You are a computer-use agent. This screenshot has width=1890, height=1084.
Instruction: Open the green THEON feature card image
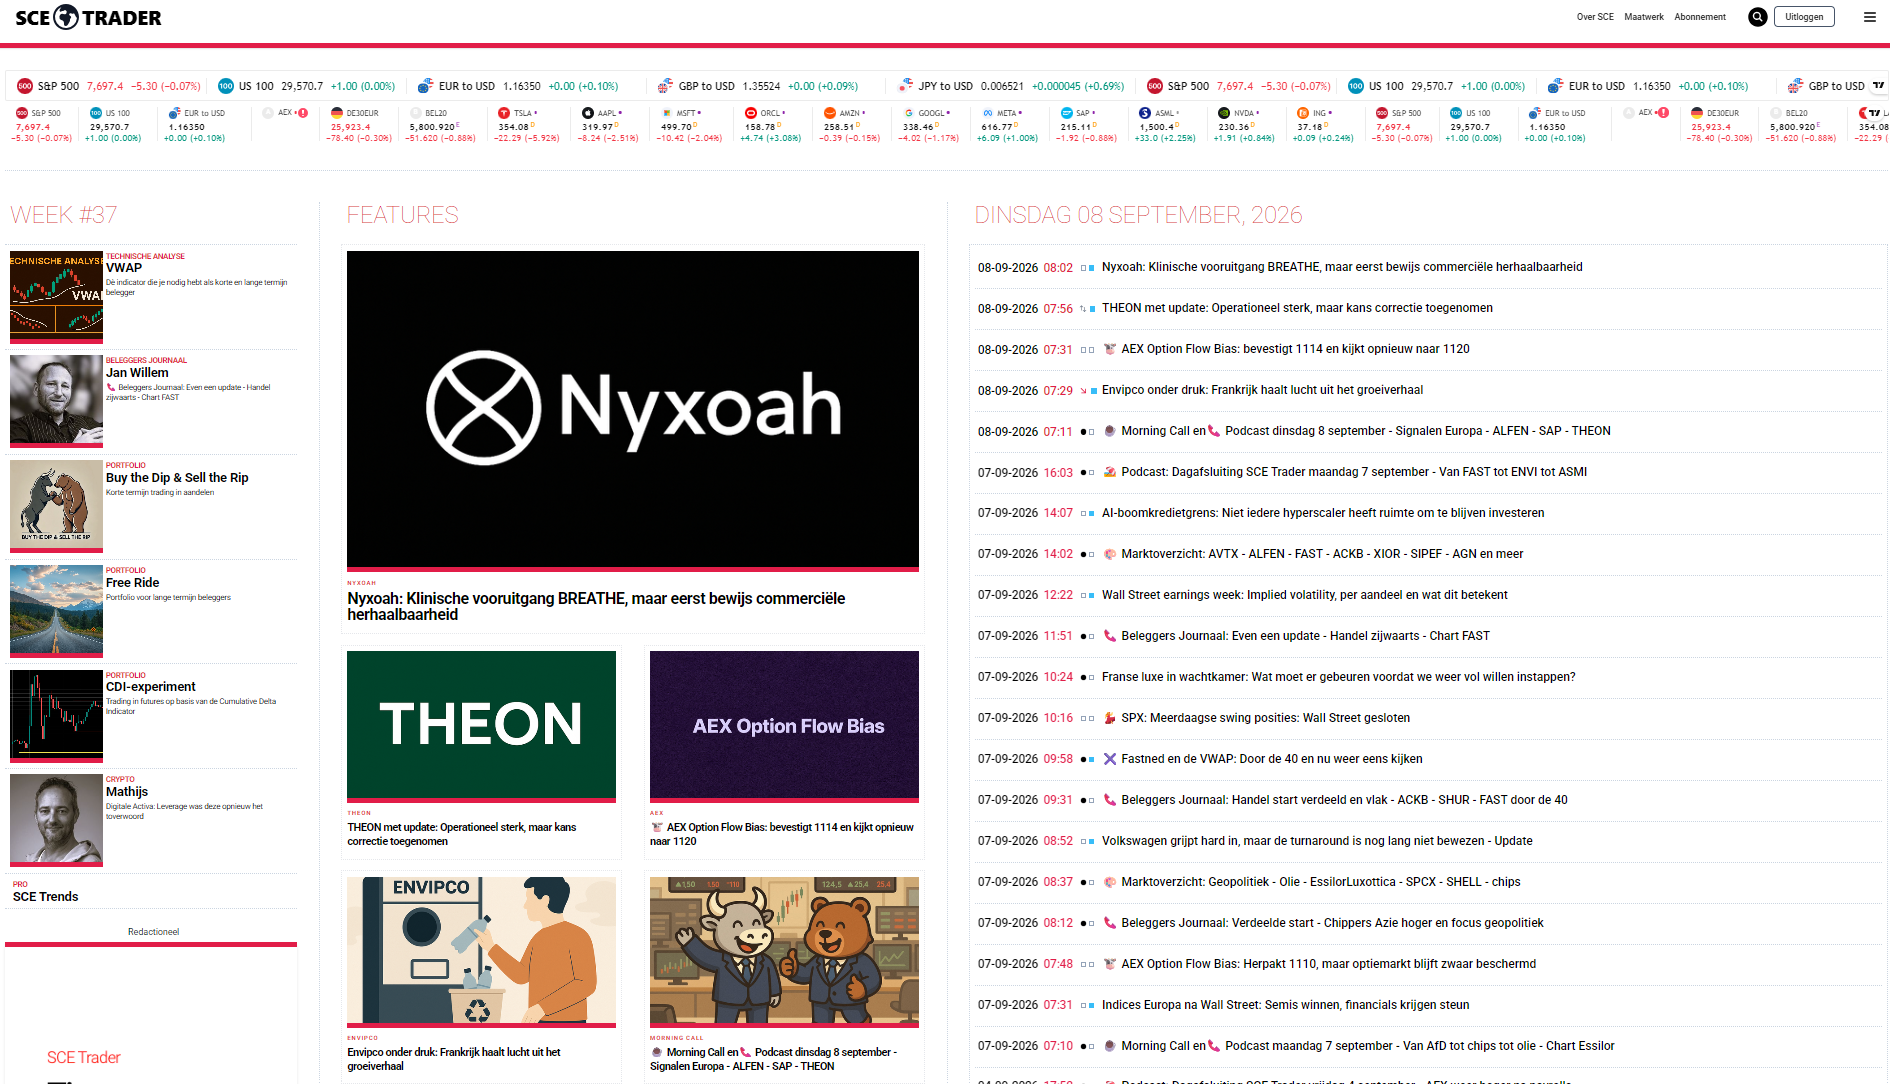point(481,724)
